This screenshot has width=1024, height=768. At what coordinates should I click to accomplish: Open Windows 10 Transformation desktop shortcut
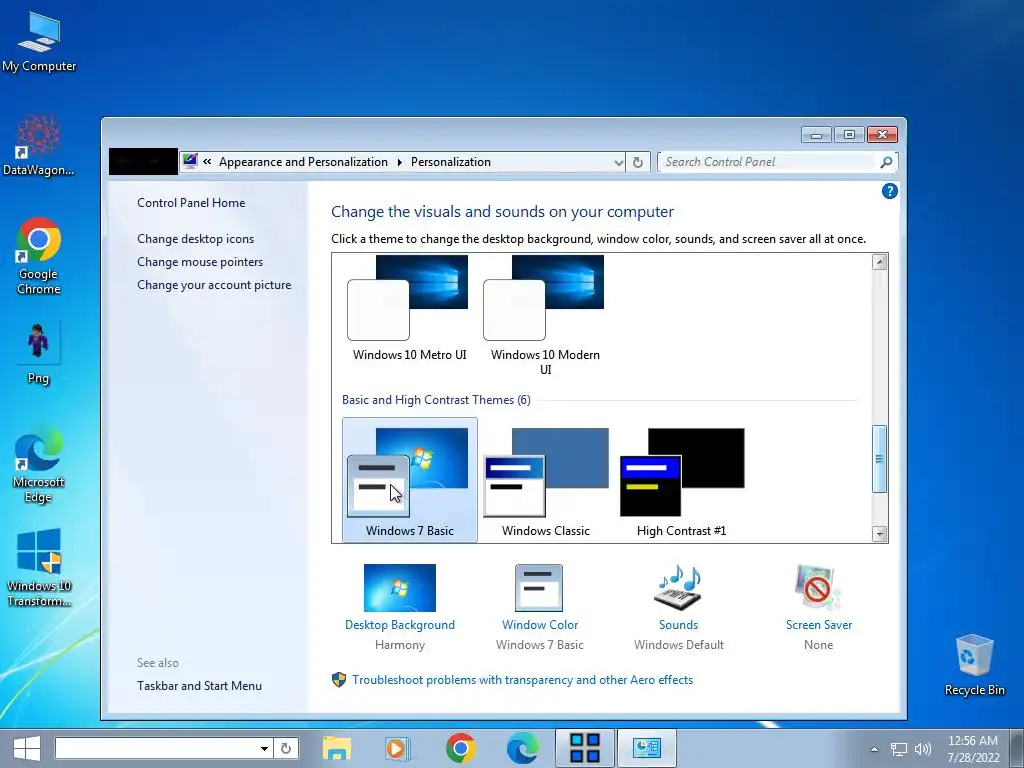(x=39, y=567)
